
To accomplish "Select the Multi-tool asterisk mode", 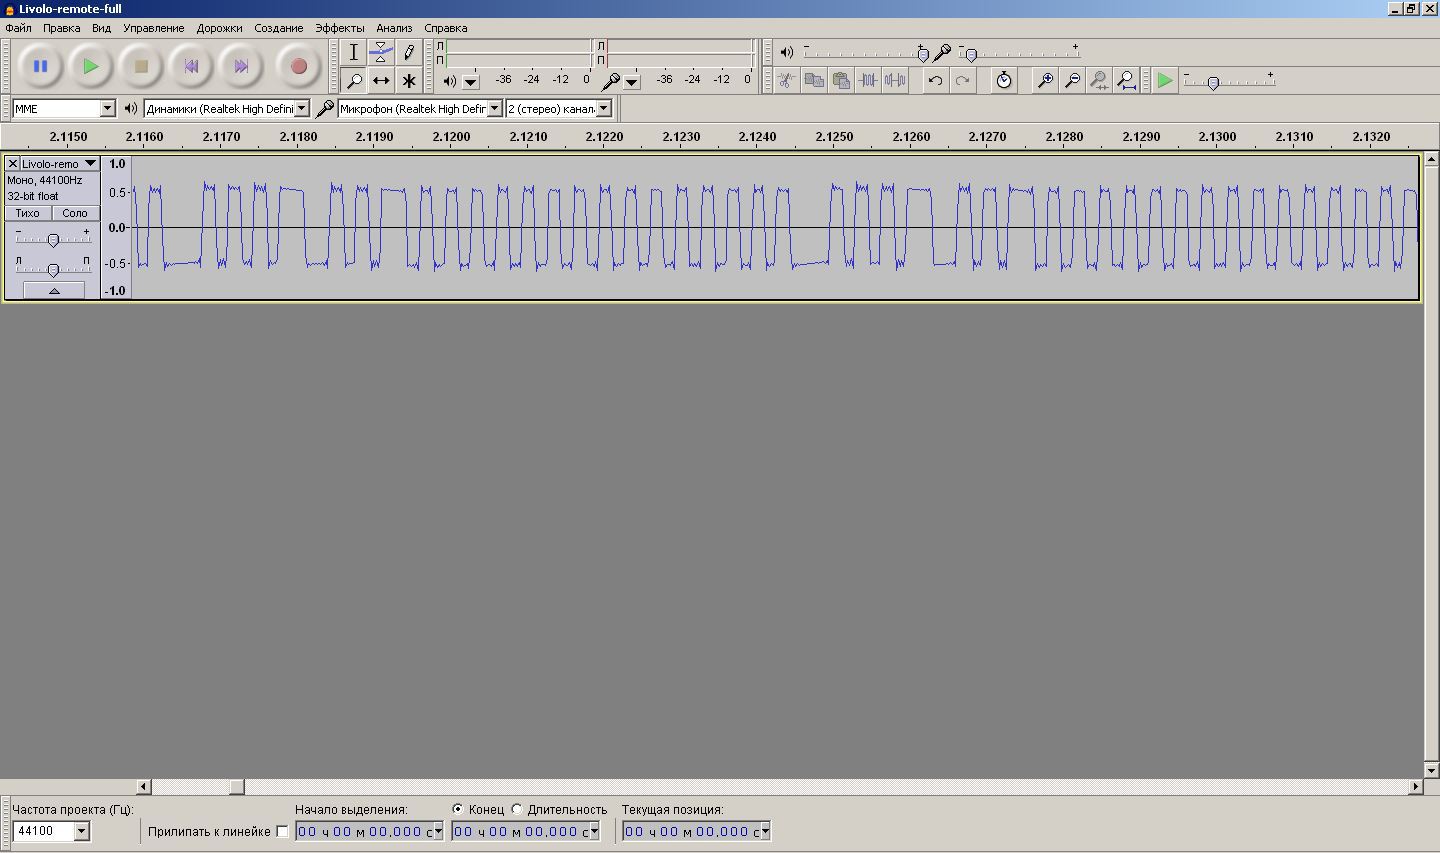I will tap(409, 80).
